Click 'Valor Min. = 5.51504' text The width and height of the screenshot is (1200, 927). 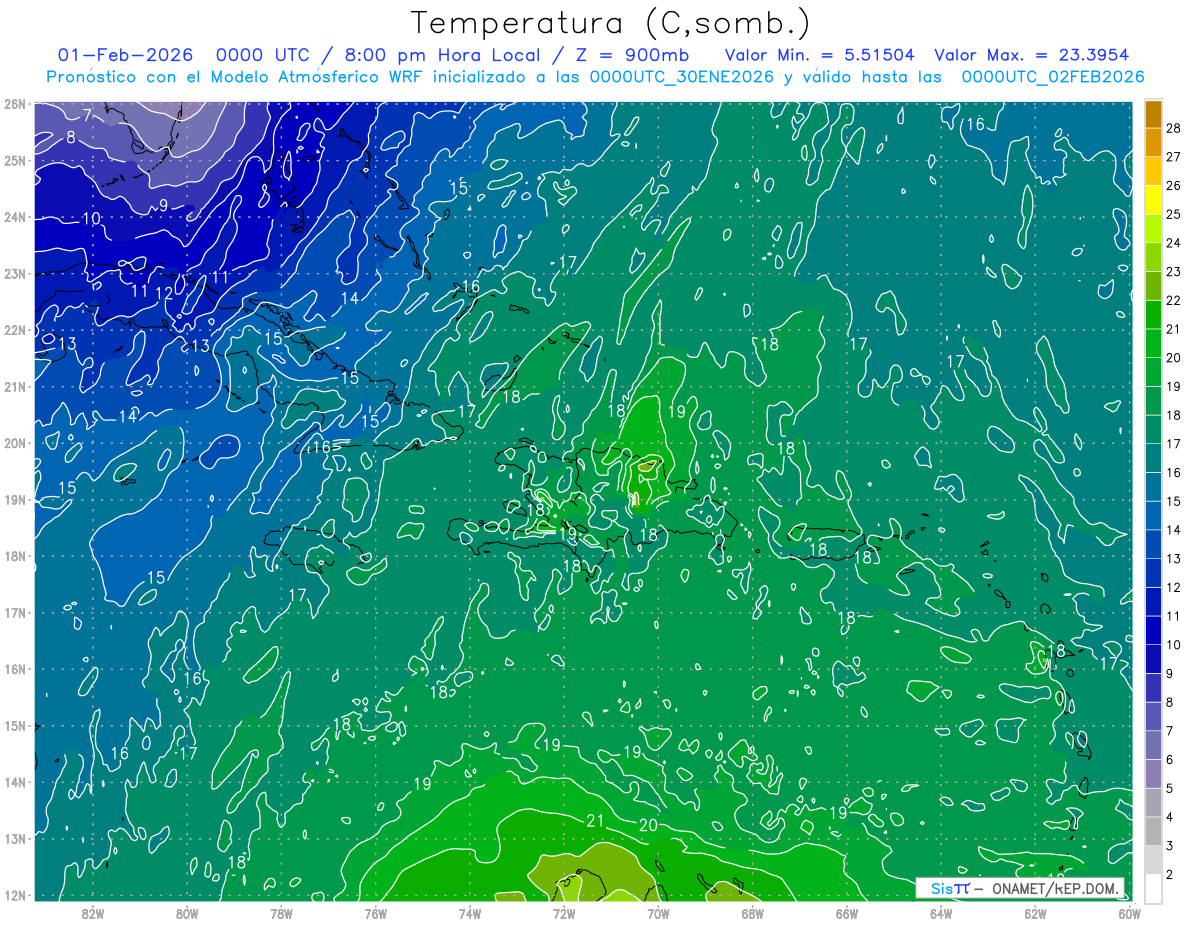(x=819, y=55)
